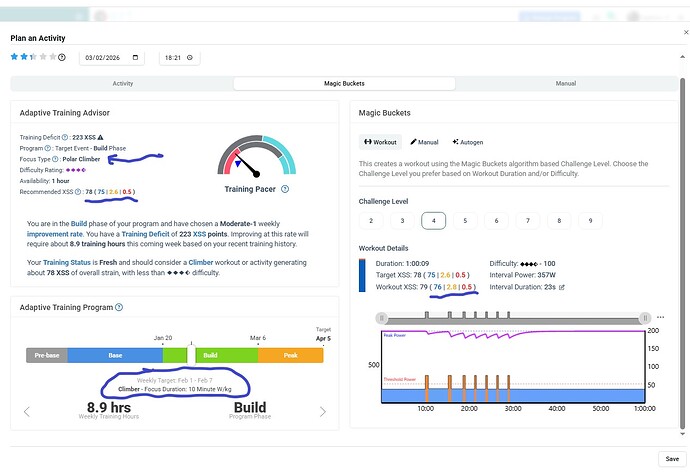The width and height of the screenshot is (690, 472).
Task: Click the Base phase in program bar
Action: [114, 355]
